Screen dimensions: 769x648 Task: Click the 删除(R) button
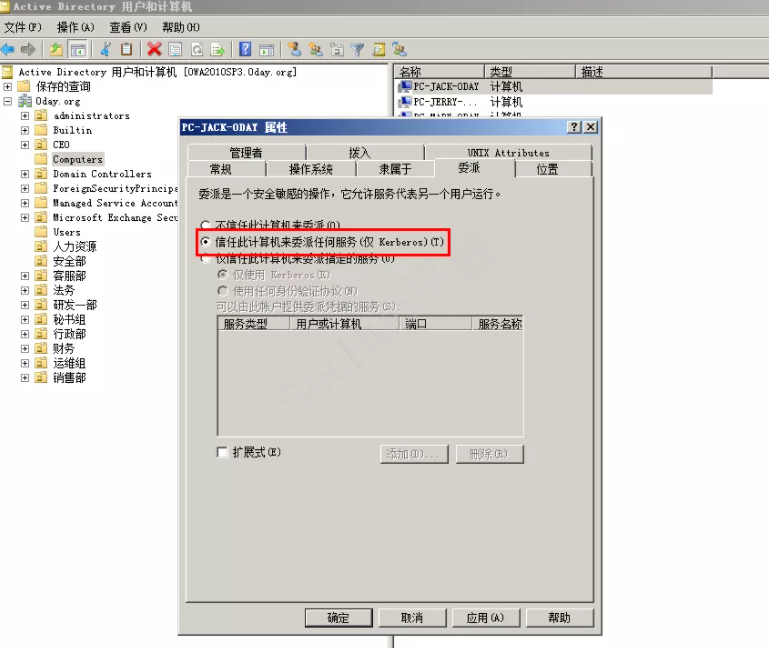click(x=489, y=454)
